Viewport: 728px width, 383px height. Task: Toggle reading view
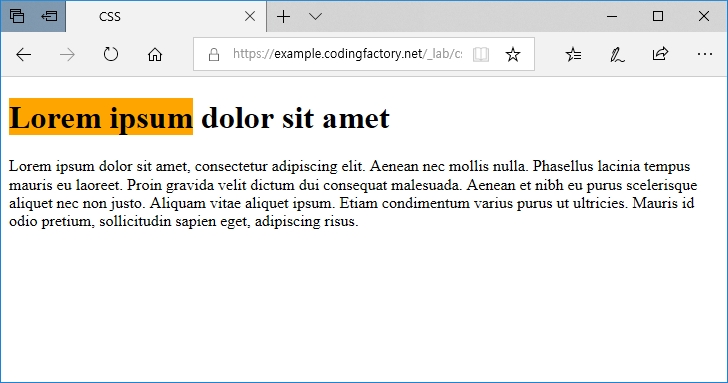pyautogui.click(x=481, y=54)
